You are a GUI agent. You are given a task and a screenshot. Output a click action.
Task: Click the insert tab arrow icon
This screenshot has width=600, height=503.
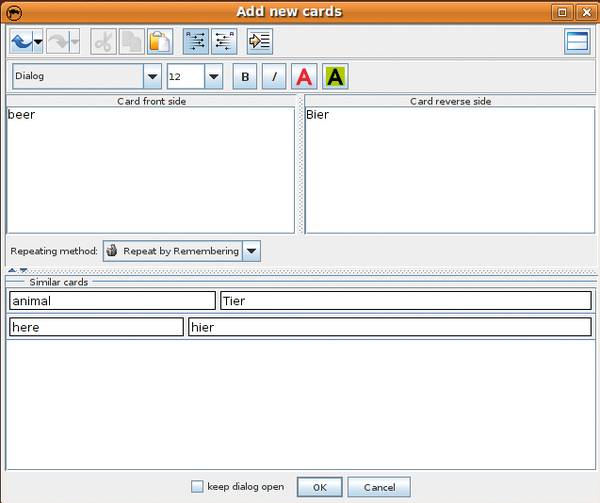(x=260, y=41)
